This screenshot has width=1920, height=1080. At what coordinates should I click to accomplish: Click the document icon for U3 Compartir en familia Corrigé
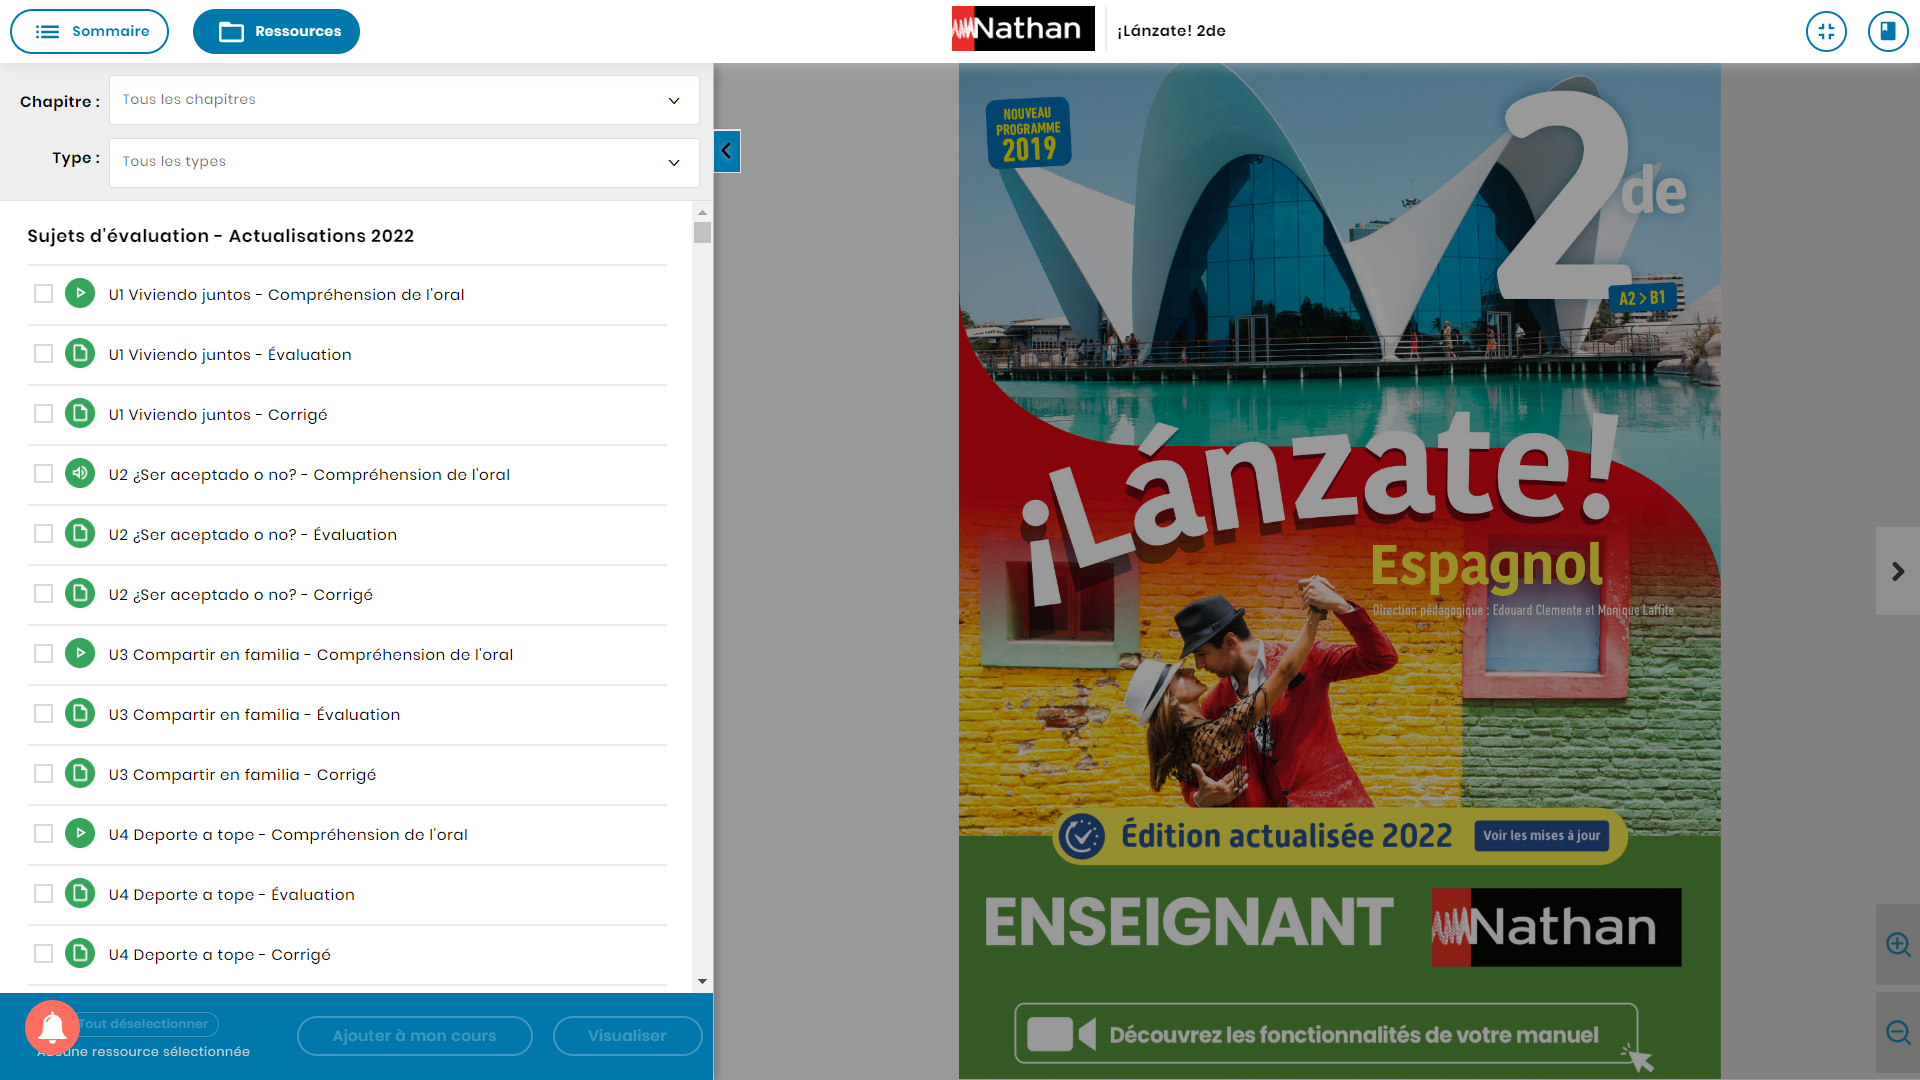(80, 774)
